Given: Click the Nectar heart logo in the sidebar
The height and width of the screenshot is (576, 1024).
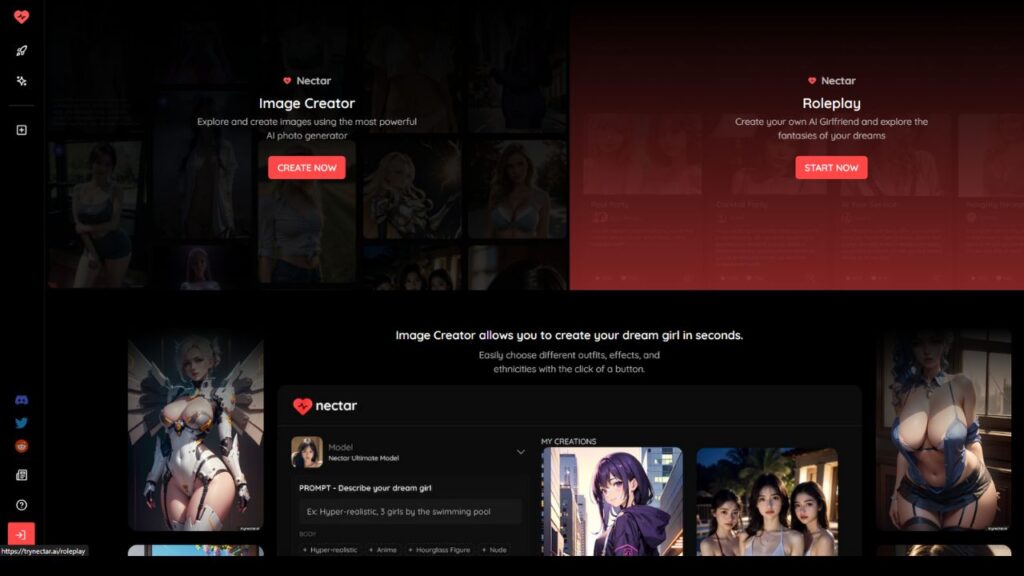Looking at the screenshot, I should coord(22,17).
